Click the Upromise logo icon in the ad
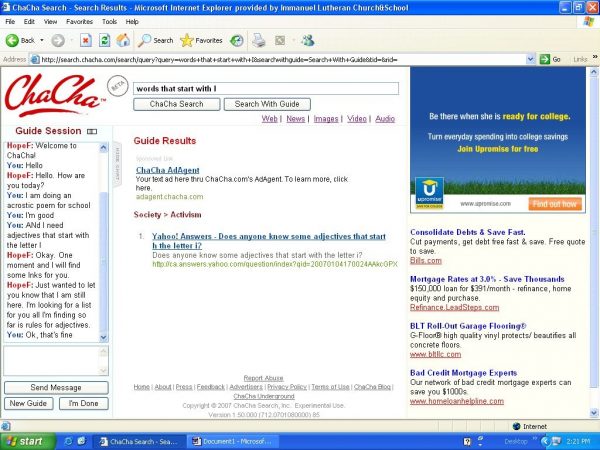This screenshot has height=450, width=600. pos(429,192)
